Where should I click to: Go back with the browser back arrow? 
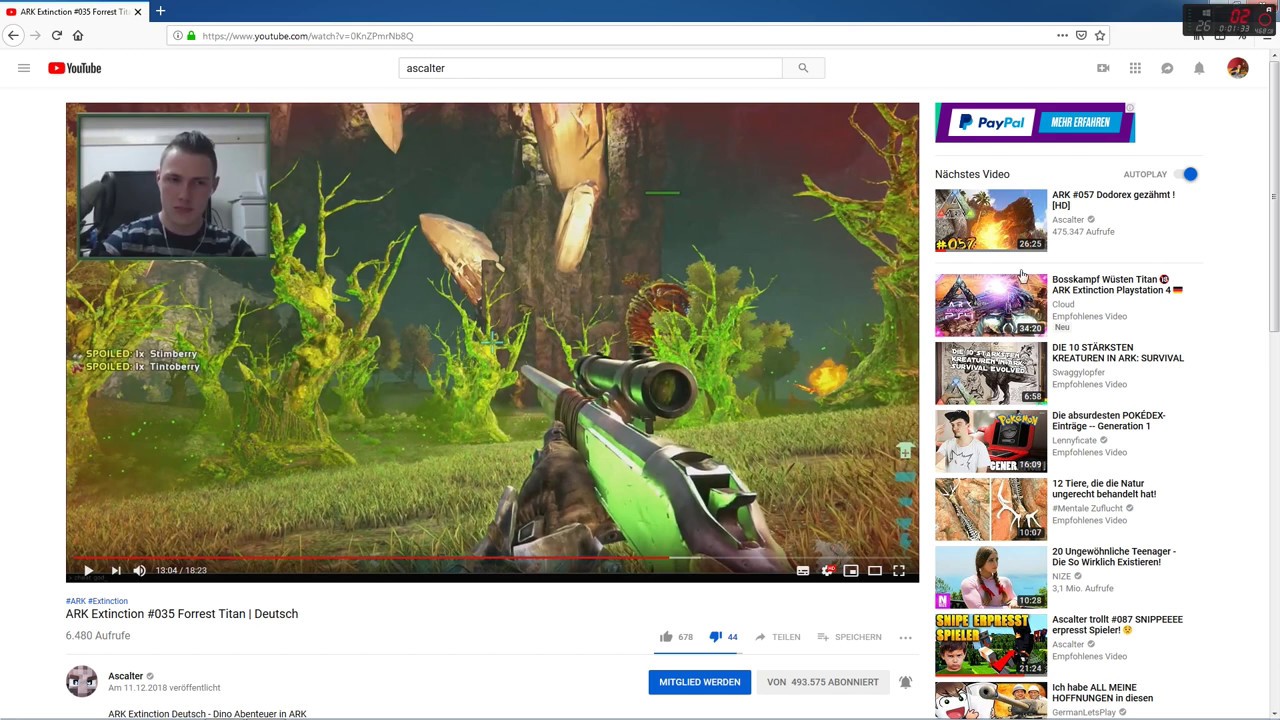tap(13, 35)
